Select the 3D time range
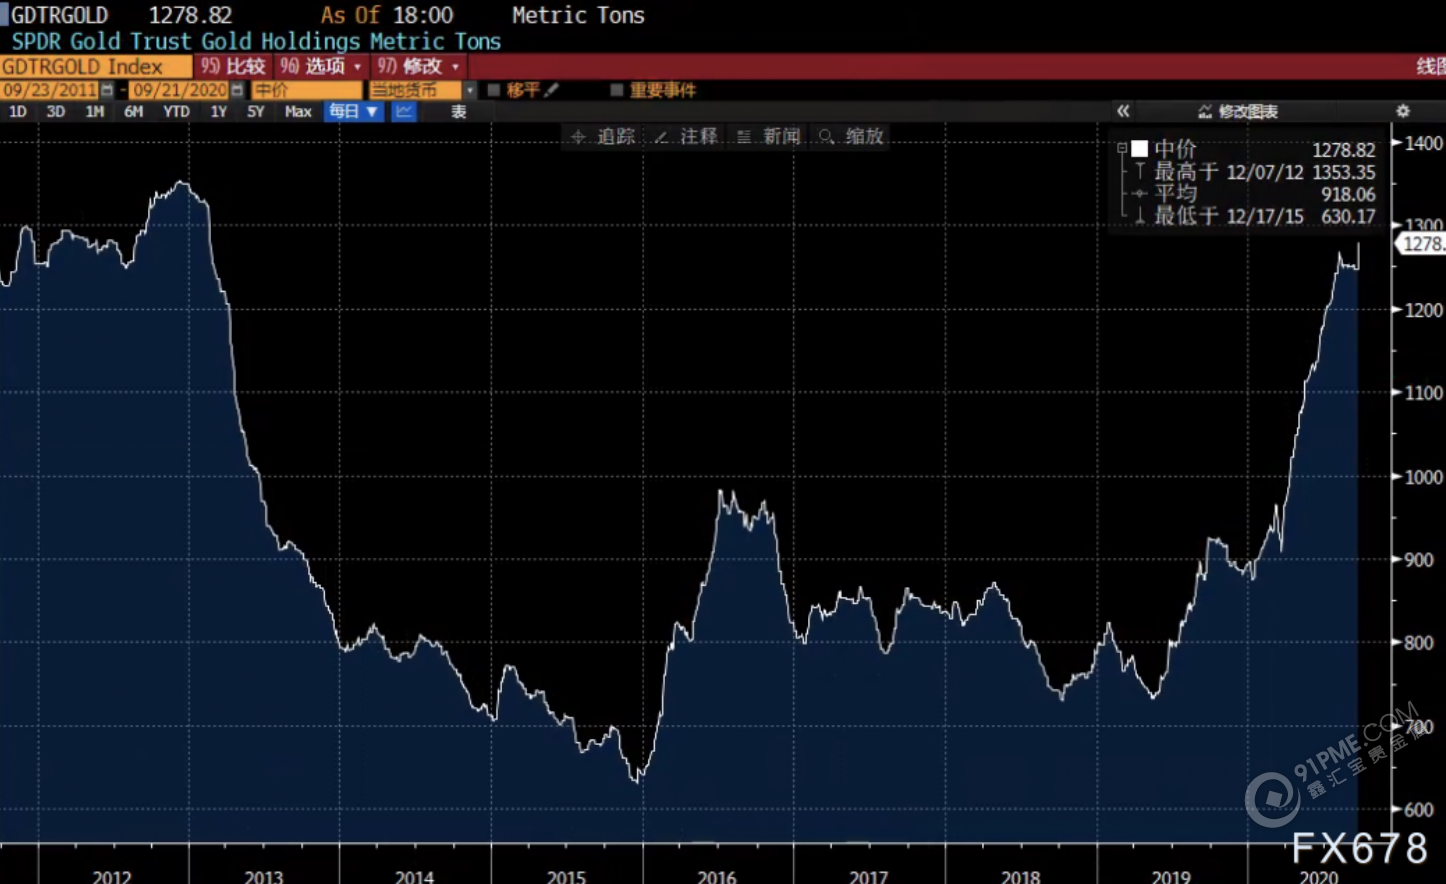 (56, 111)
